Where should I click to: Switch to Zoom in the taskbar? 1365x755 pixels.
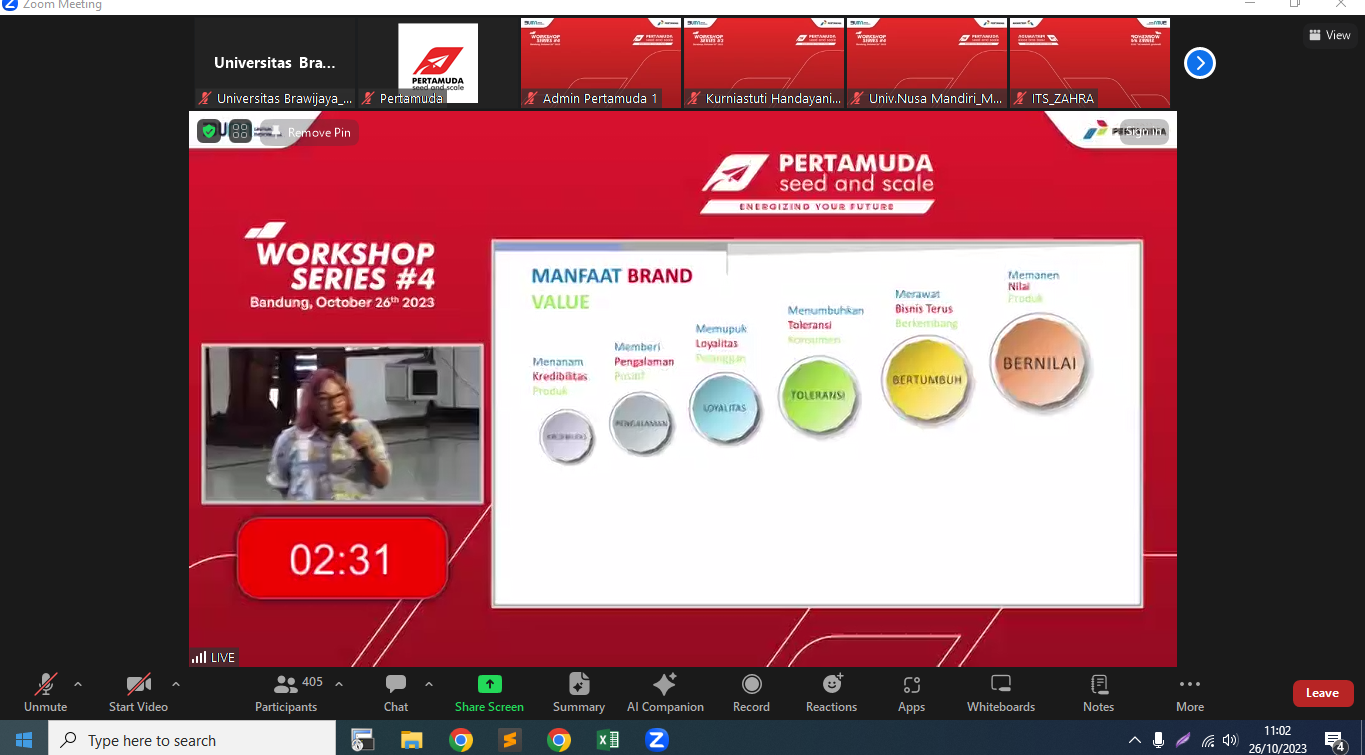coord(657,740)
